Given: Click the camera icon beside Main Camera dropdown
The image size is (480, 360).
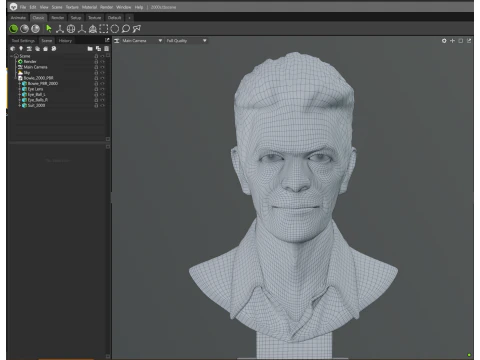Looking at the screenshot, I should 117,41.
